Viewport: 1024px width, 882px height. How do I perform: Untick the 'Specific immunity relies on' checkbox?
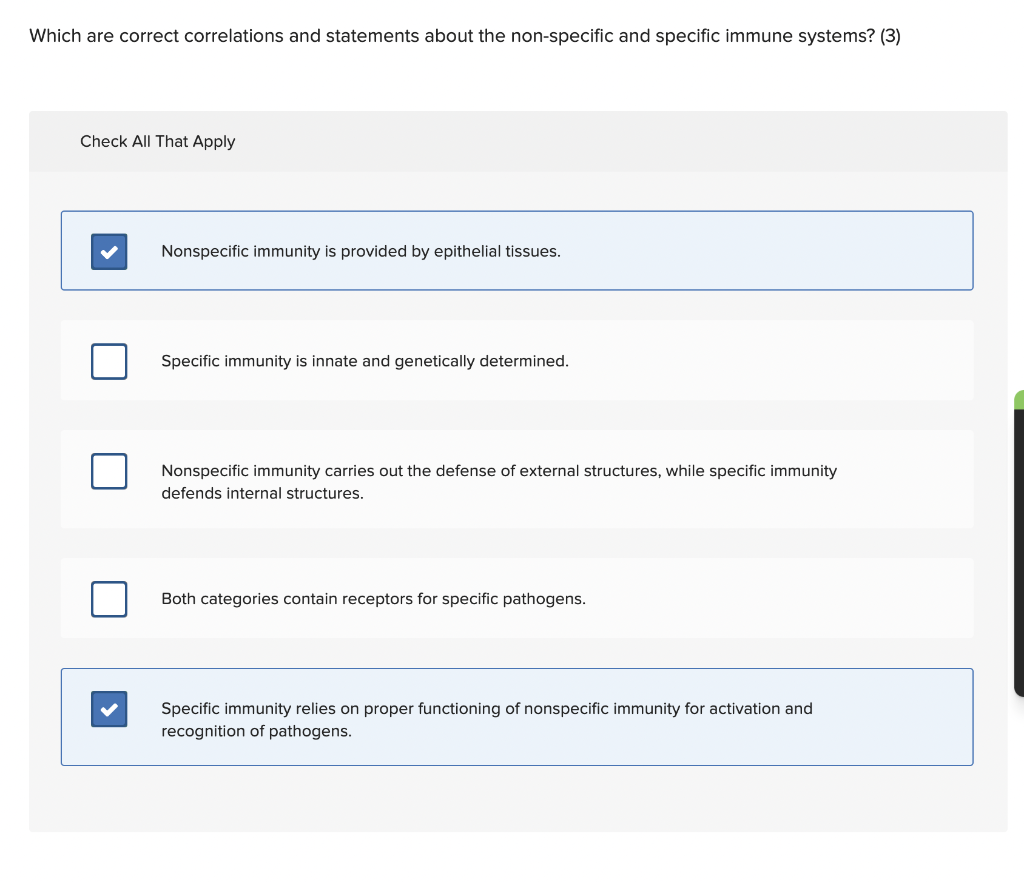[109, 709]
